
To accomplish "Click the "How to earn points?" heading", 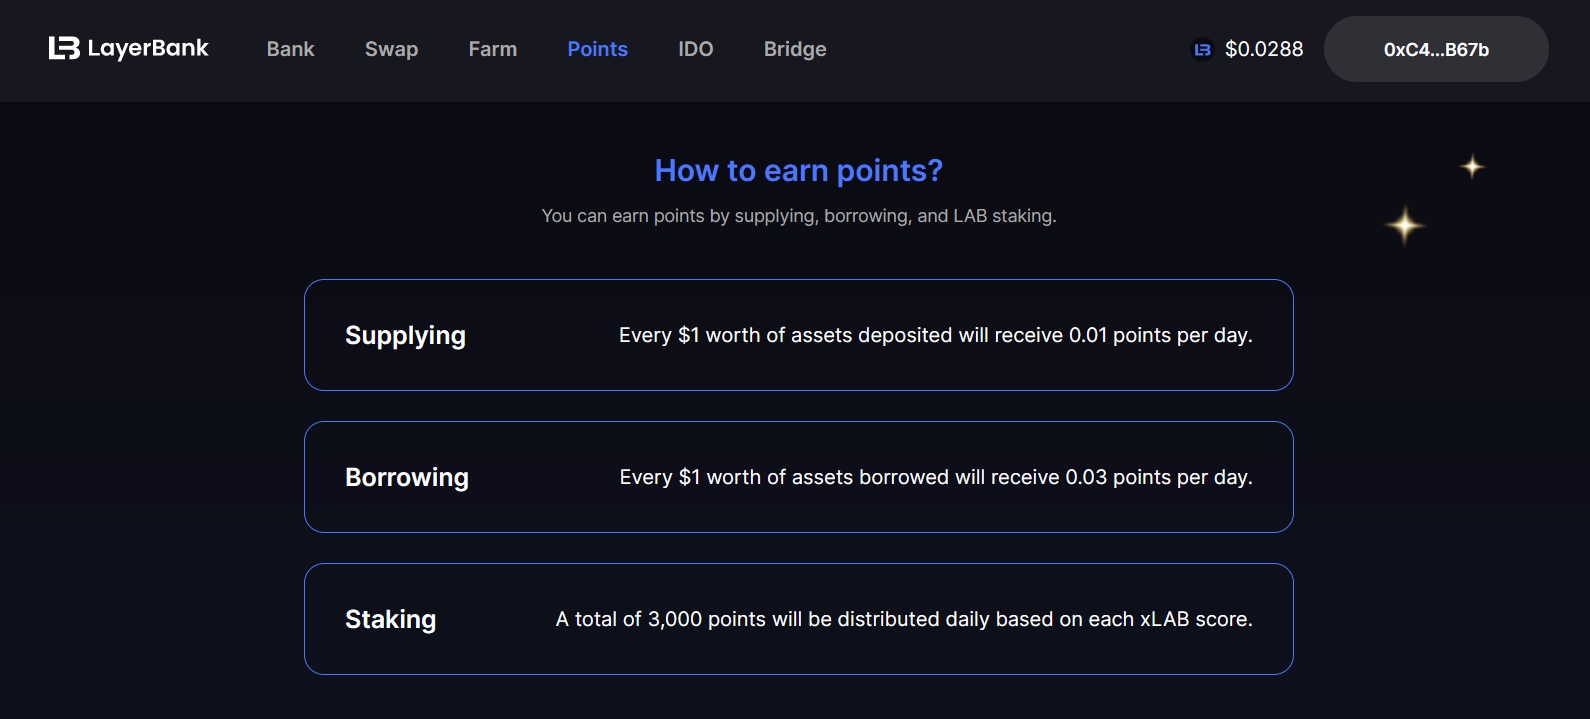I will [x=798, y=171].
